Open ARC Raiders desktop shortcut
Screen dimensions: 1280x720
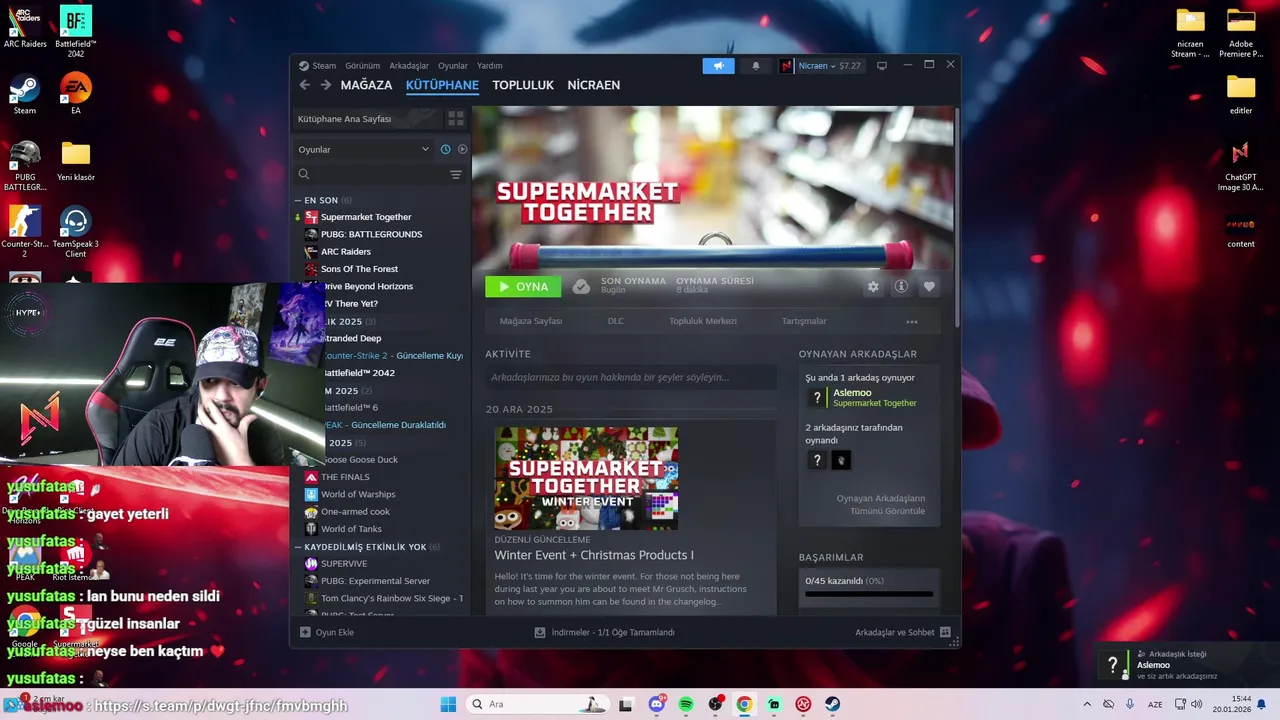tap(25, 28)
